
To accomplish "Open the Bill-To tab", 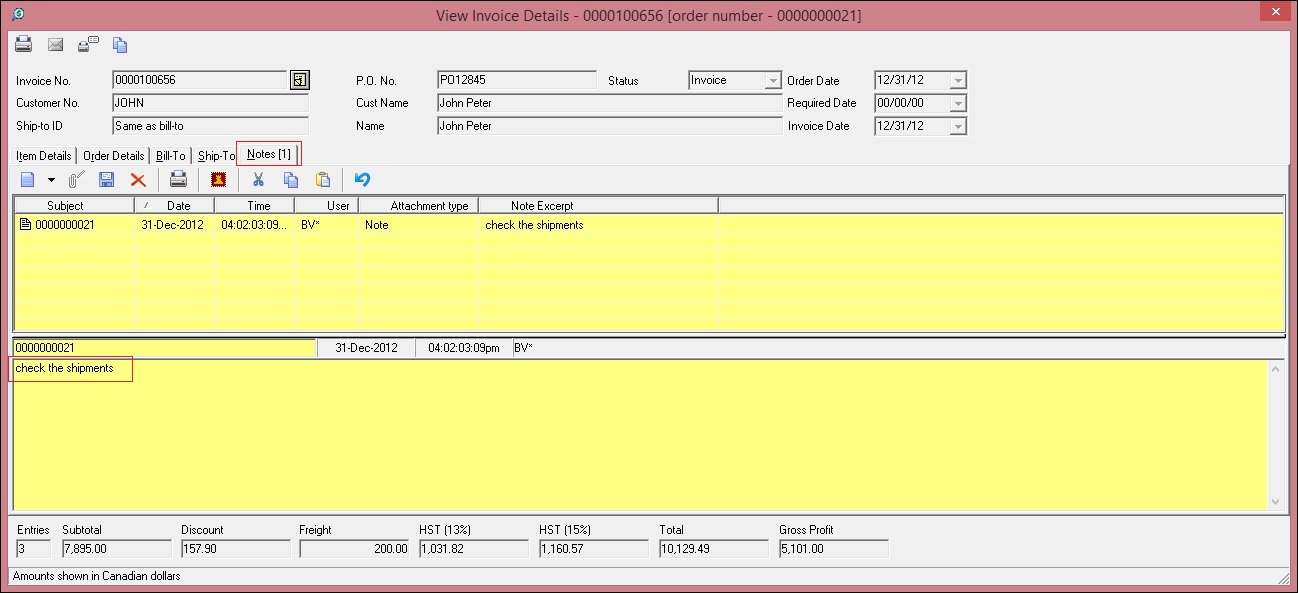I will [x=170, y=156].
